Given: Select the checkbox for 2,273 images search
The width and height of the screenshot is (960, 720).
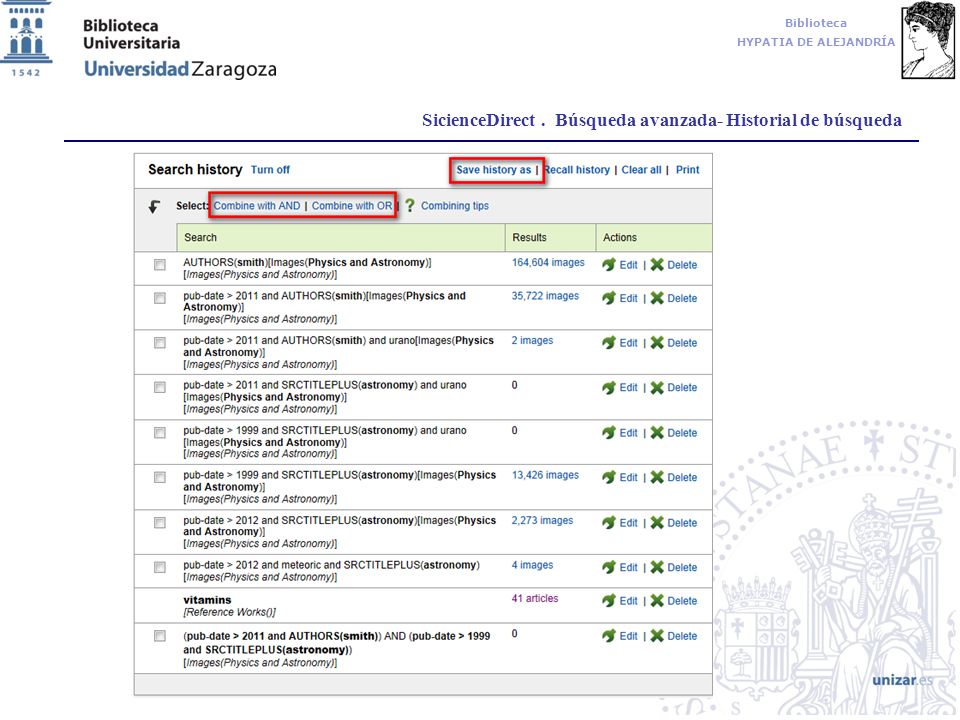Looking at the screenshot, I should pos(160,523).
